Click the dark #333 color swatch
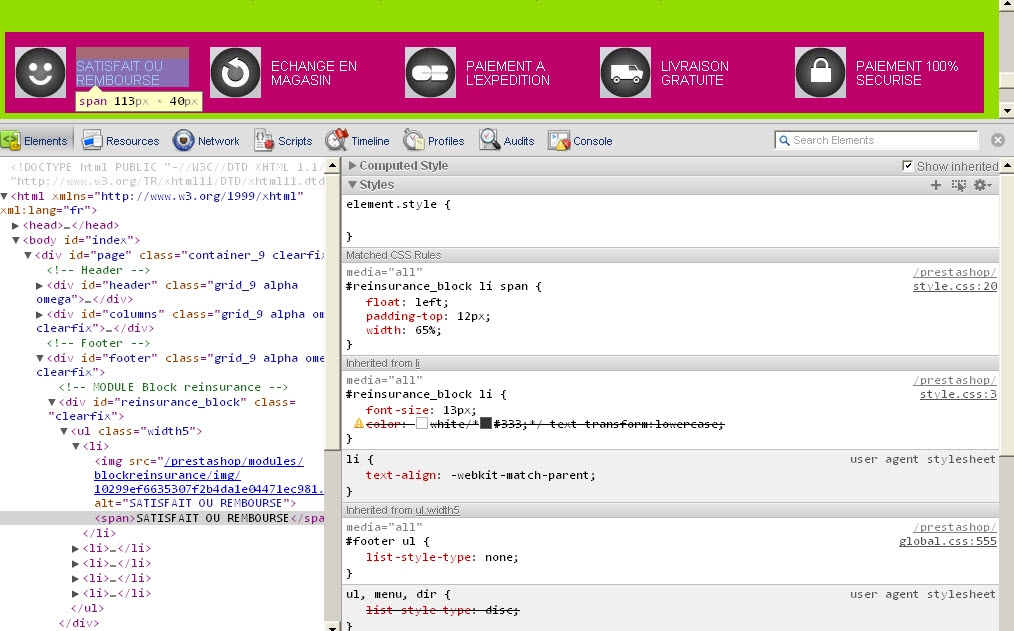Viewport: 1014px width, 631px height. (x=485, y=424)
